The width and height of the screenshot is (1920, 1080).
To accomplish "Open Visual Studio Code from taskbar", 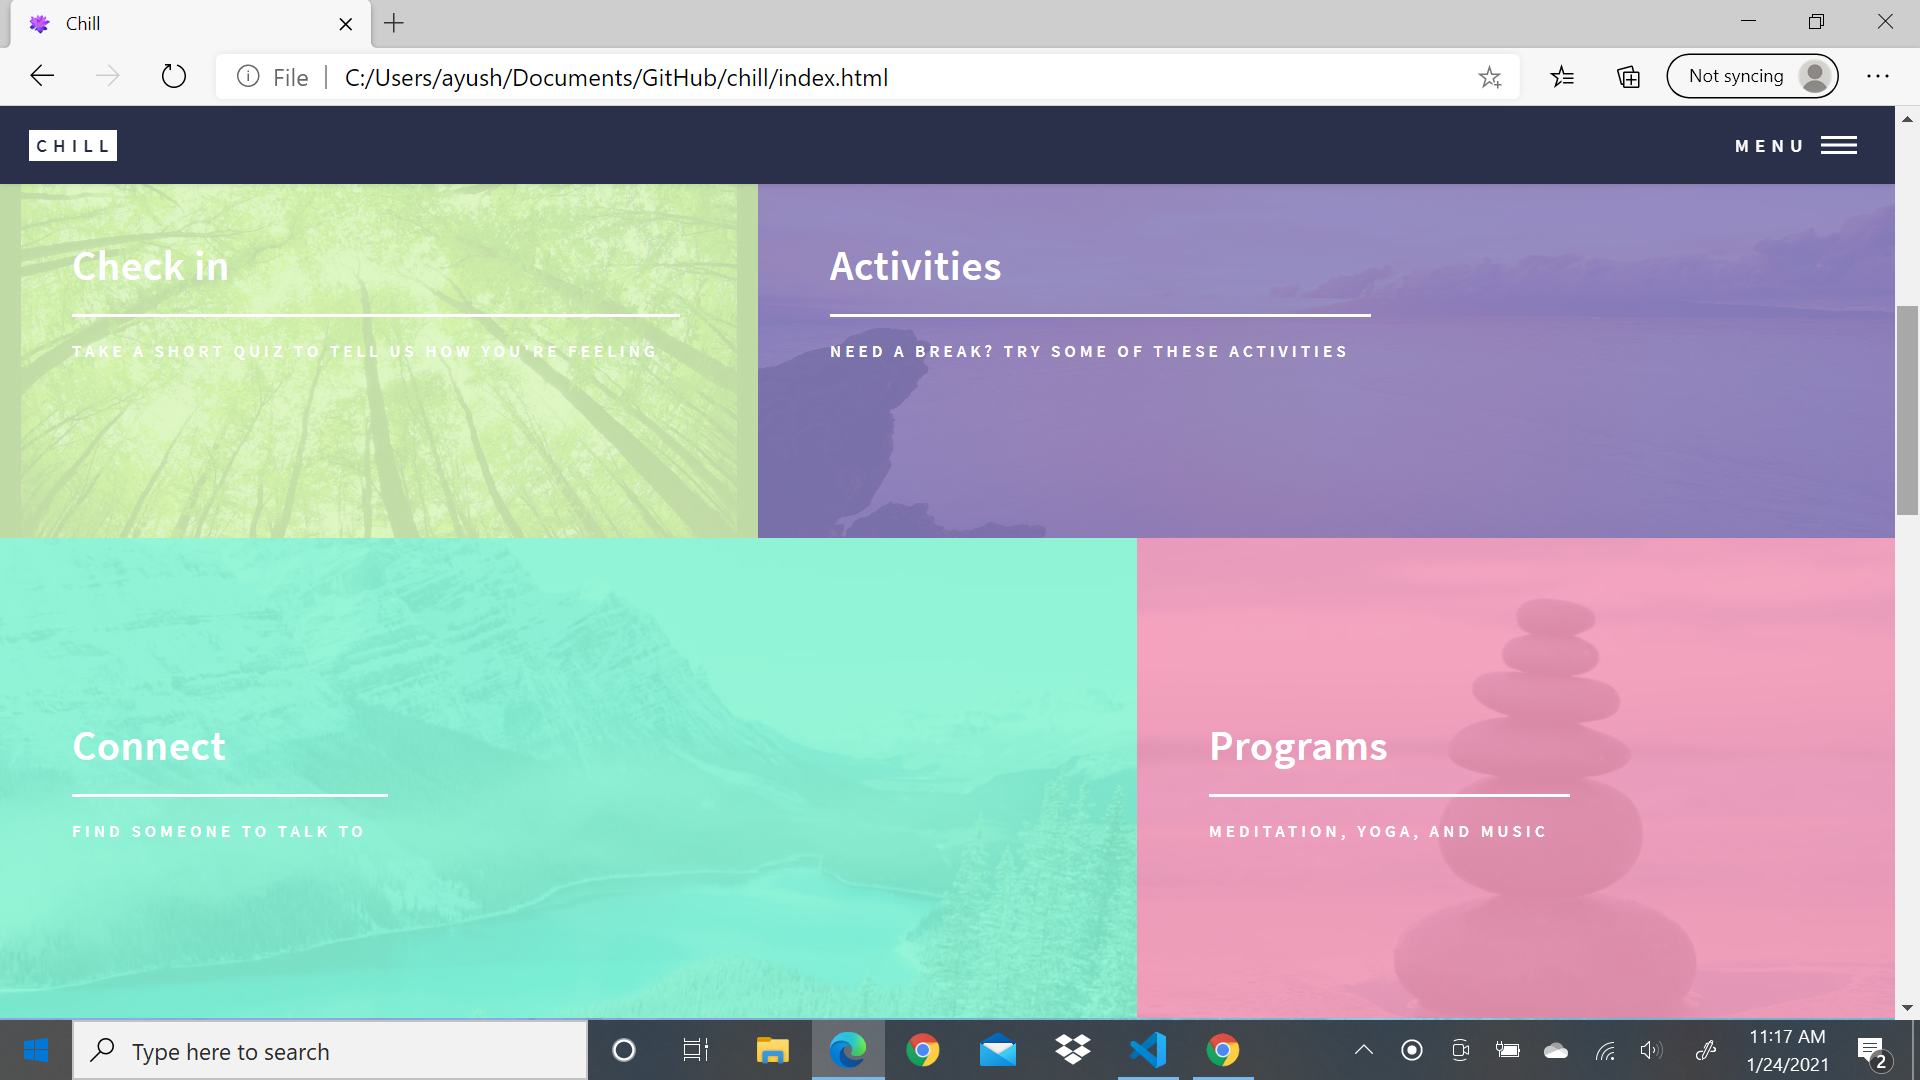I will [1148, 1050].
